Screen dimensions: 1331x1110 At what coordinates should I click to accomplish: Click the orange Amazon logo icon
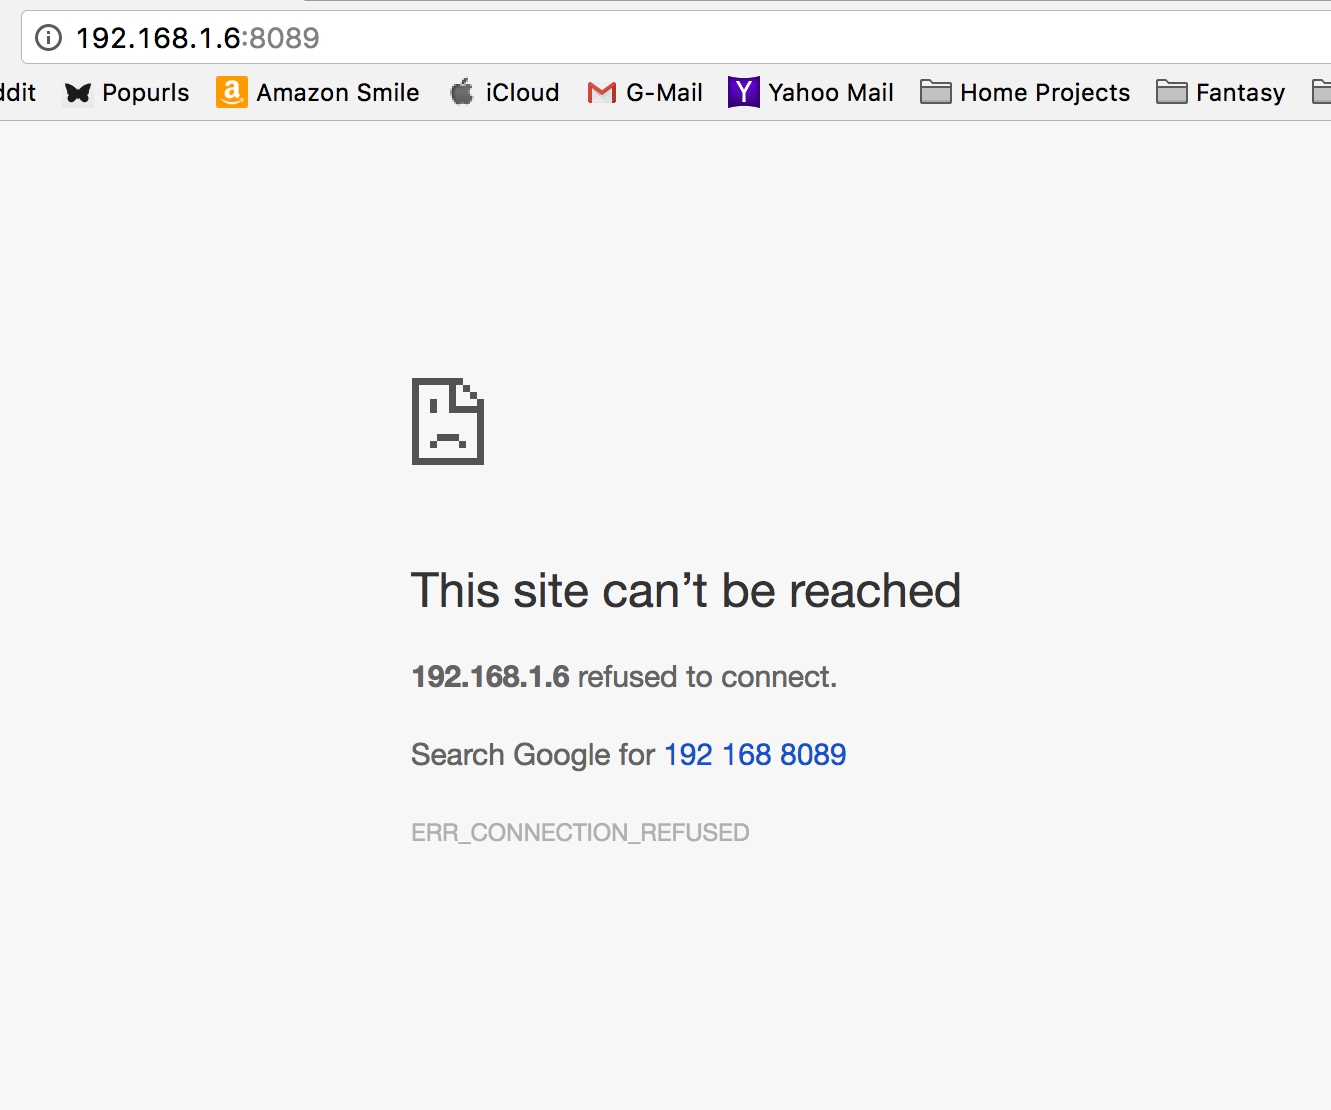pyautogui.click(x=231, y=93)
